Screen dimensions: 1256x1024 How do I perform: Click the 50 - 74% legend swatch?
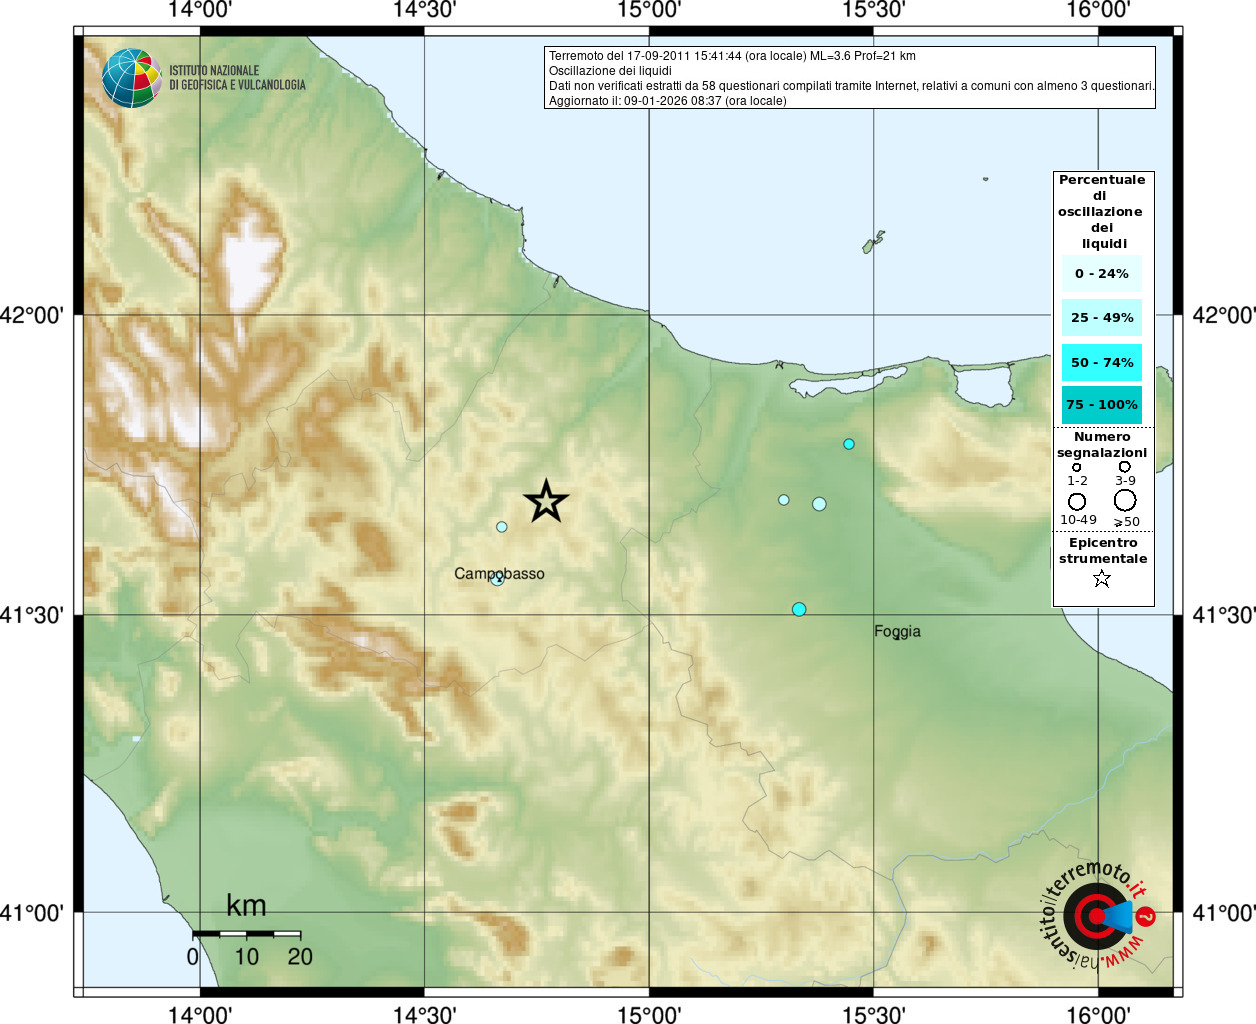(1102, 362)
